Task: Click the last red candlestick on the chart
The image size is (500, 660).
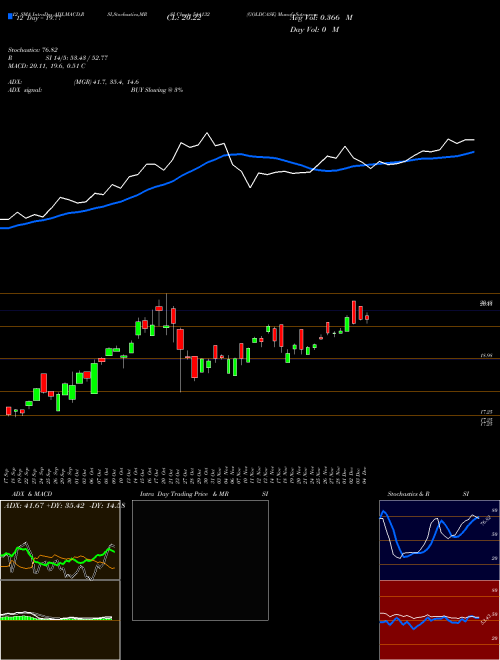Action: click(x=367, y=318)
